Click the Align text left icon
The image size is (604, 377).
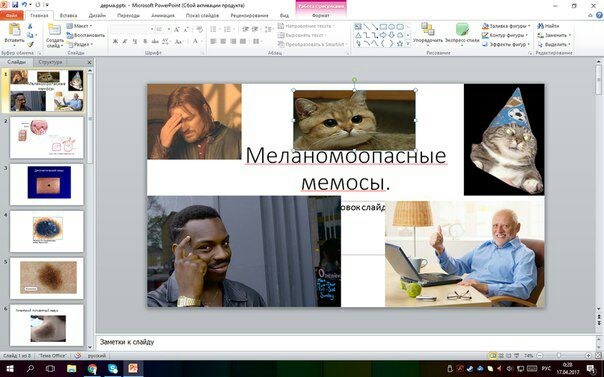click(x=213, y=41)
